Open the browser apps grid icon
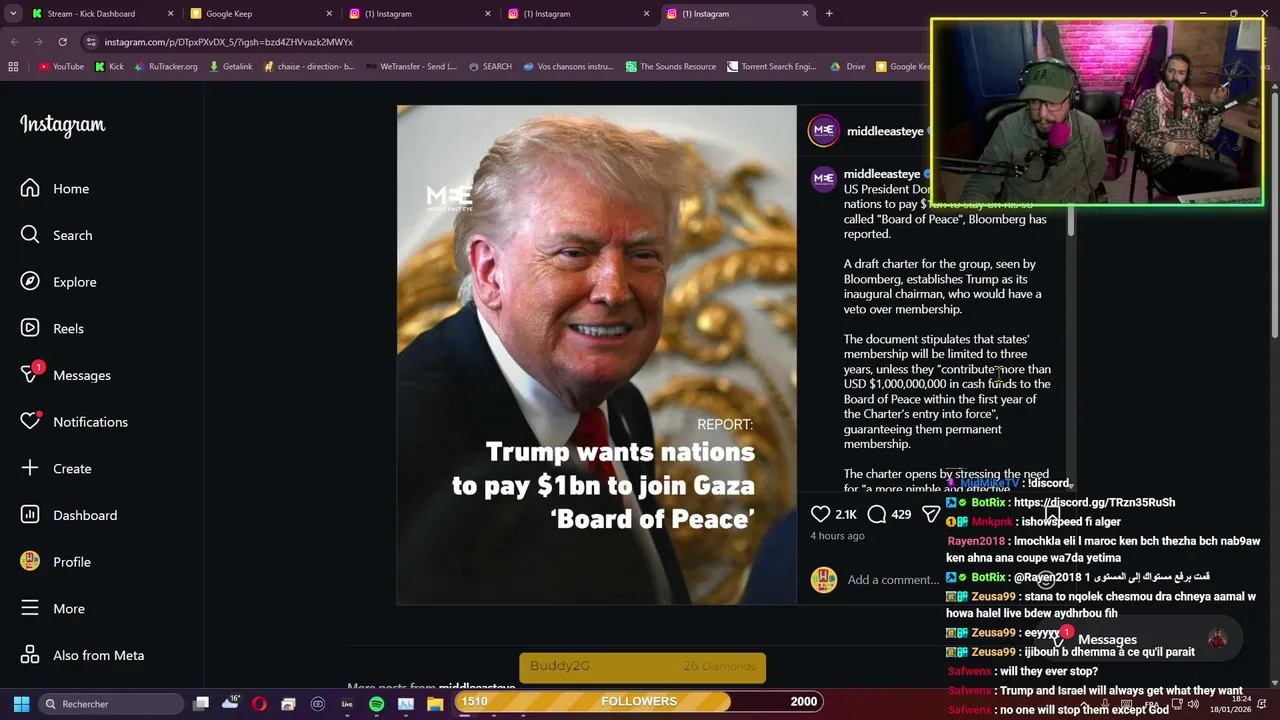1280x720 pixels. 13,67
